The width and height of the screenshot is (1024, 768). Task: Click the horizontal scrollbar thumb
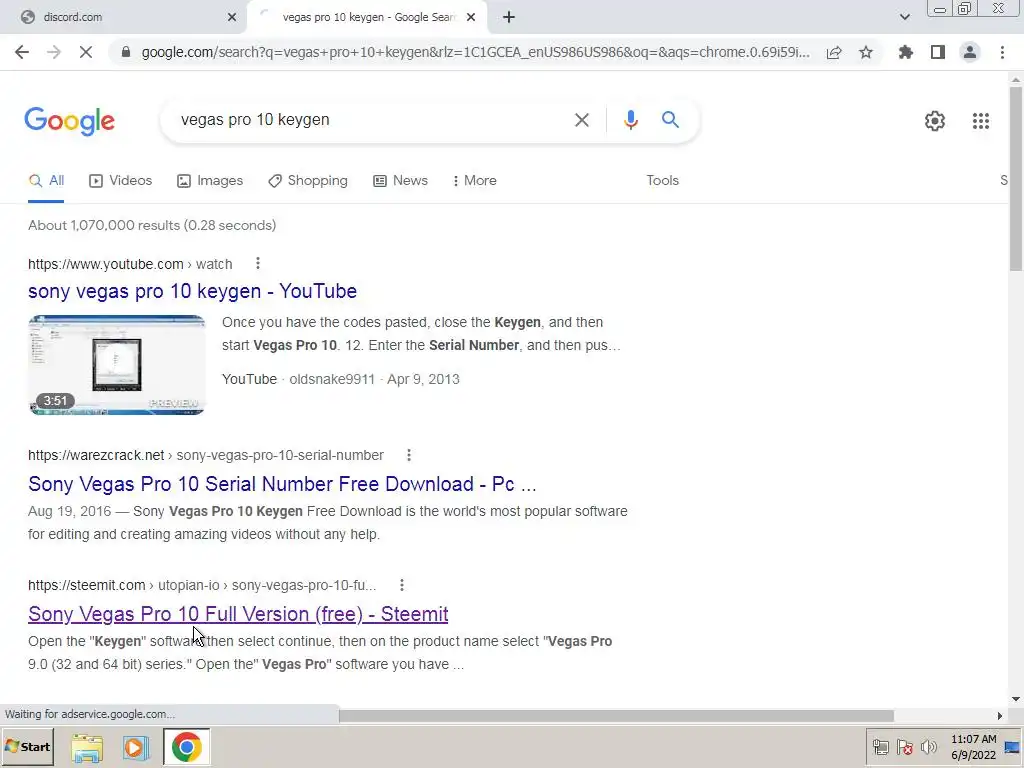pos(616,716)
